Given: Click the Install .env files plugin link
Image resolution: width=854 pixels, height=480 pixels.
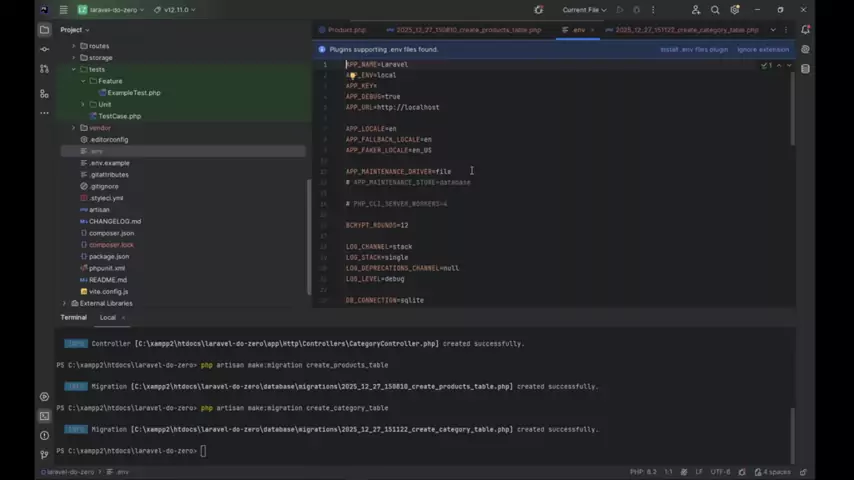Looking at the screenshot, I should tap(694, 49).
